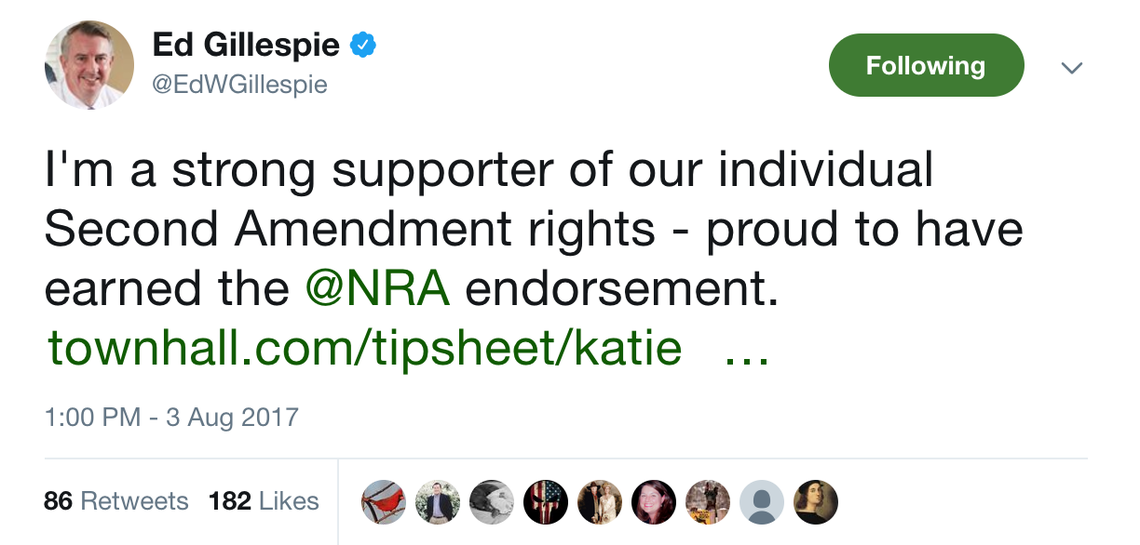
Task: Open Ed Gillespie's profile photo
Action: click(x=89, y=65)
